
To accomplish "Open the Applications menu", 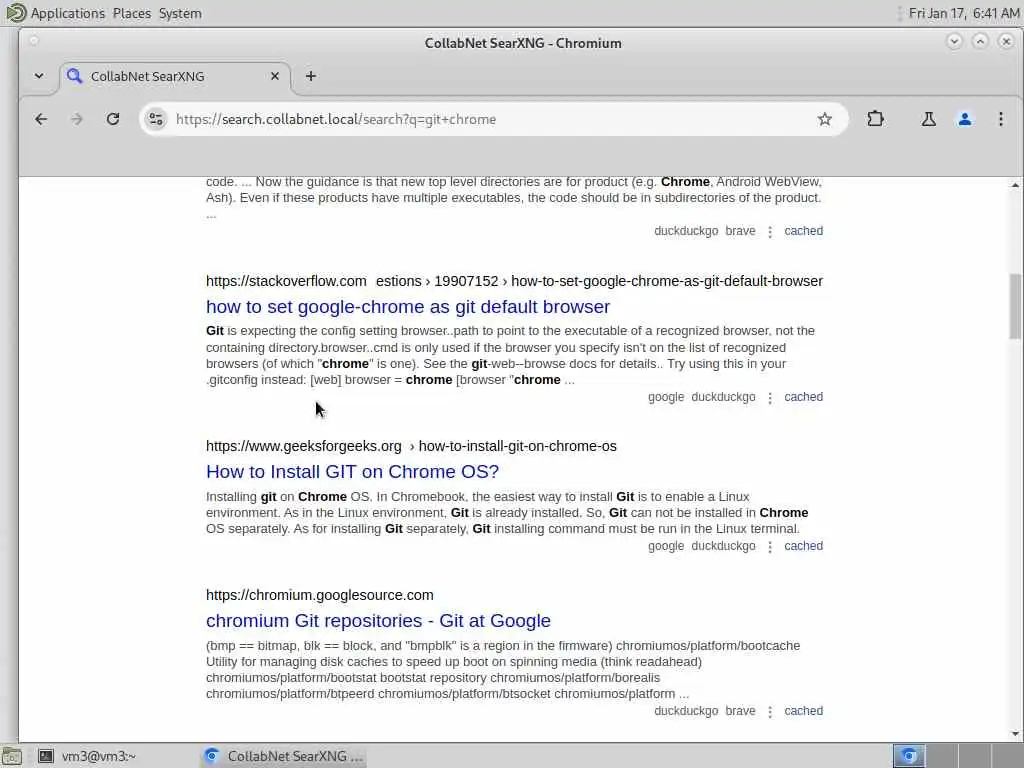I will (x=67, y=13).
